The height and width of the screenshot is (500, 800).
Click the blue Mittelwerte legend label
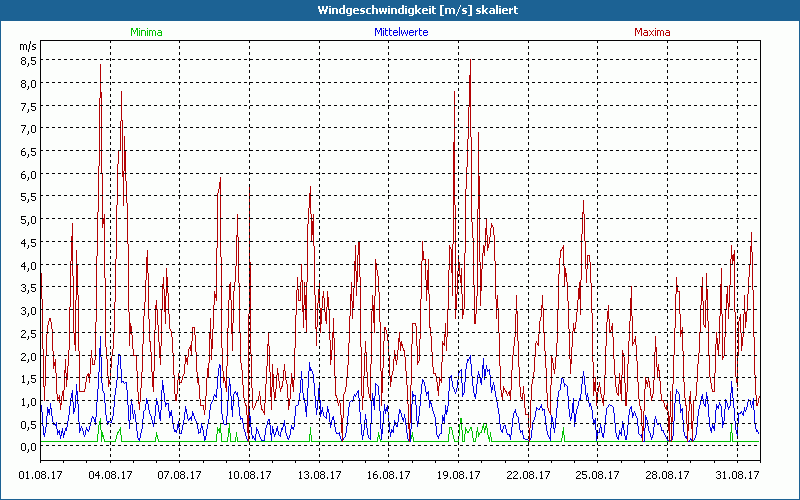tap(401, 32)
